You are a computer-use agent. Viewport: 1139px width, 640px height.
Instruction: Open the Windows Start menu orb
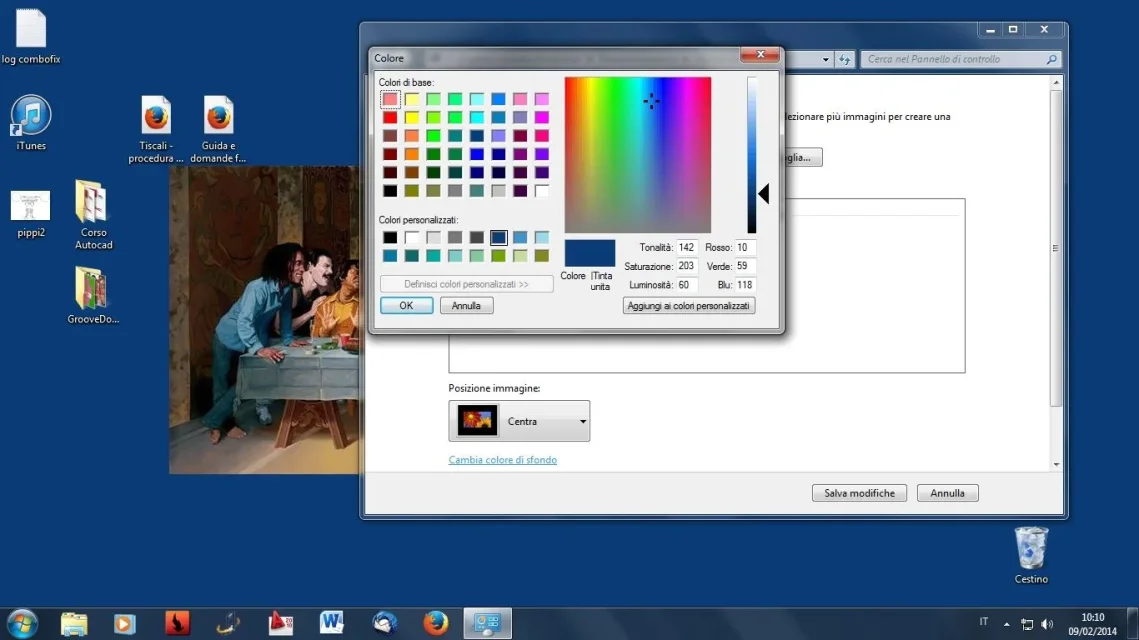(x=23, y=623)
